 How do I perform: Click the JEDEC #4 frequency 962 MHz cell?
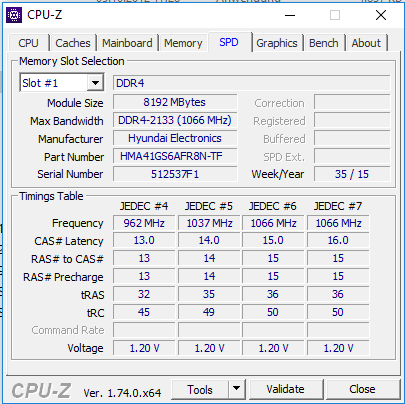[x=144, y=223]
